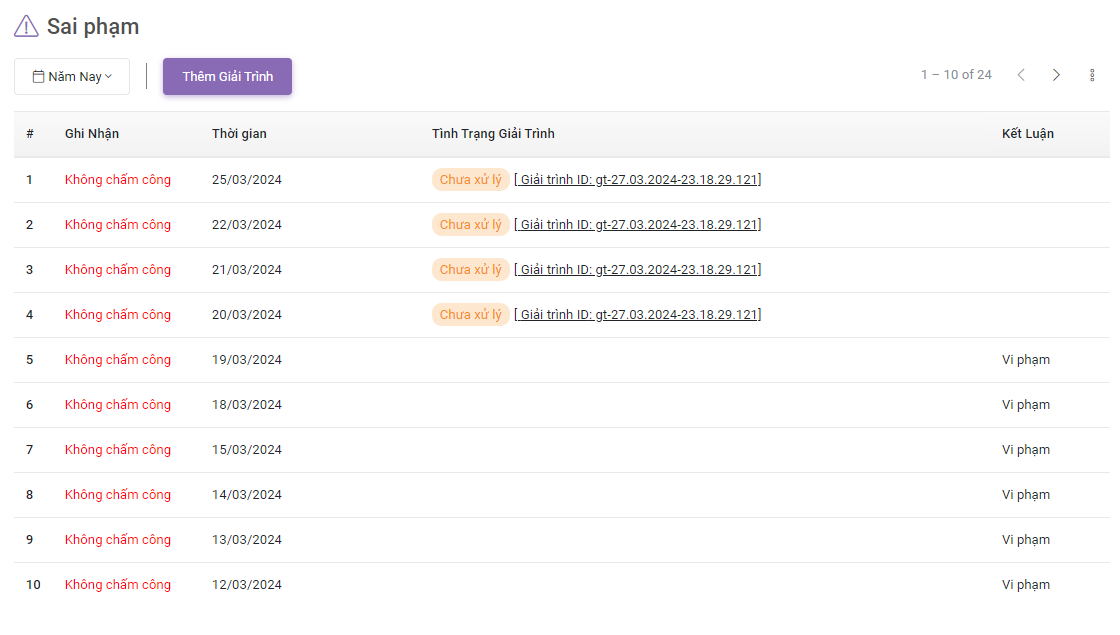Screen dimensions: 1120x635
Task: Click Chưa xử lý badge in row 3
Action: click(470, 270)
